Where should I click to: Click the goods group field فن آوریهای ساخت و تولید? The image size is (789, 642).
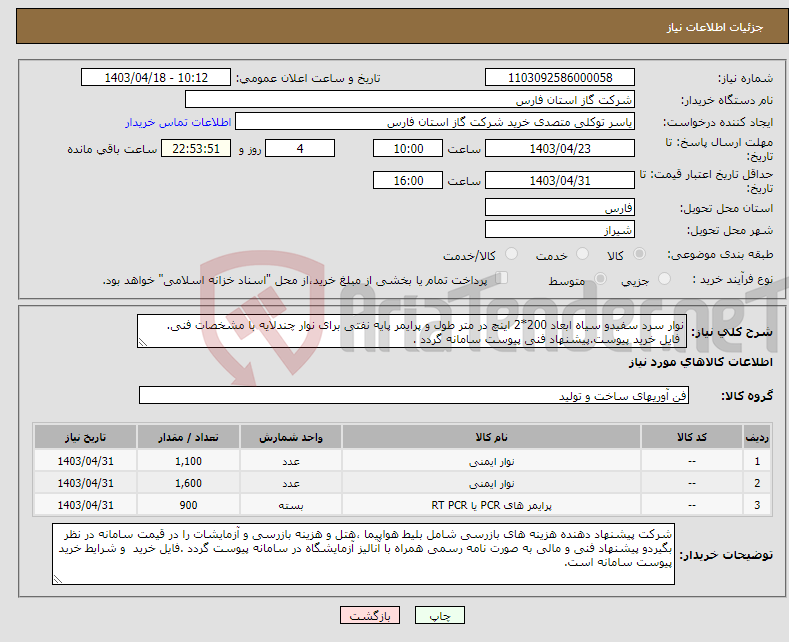pyautogui.click(x=414, y=395)
